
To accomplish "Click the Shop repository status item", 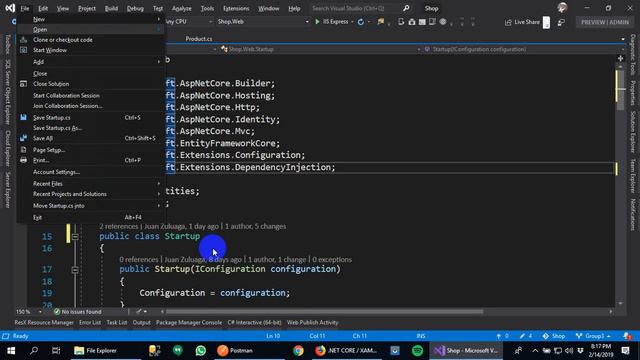I will 554,336.
